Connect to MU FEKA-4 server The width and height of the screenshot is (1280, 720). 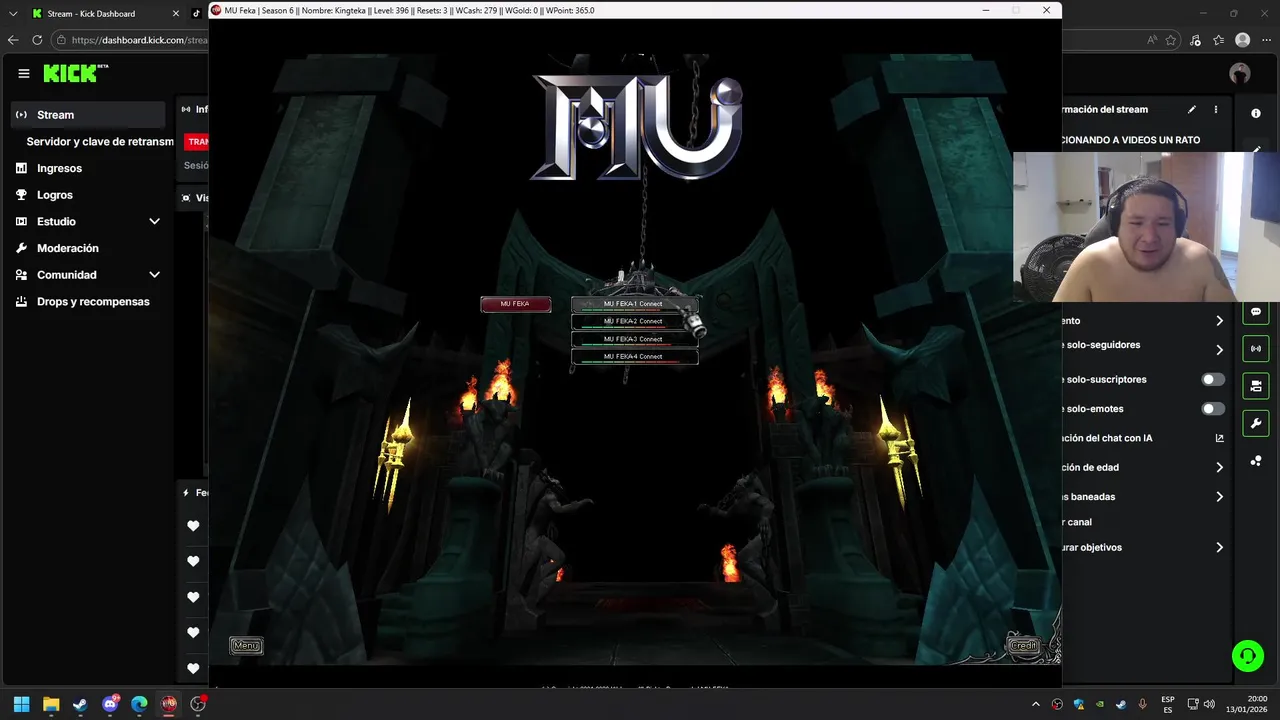pyautogui.click(x=634, y=357)
